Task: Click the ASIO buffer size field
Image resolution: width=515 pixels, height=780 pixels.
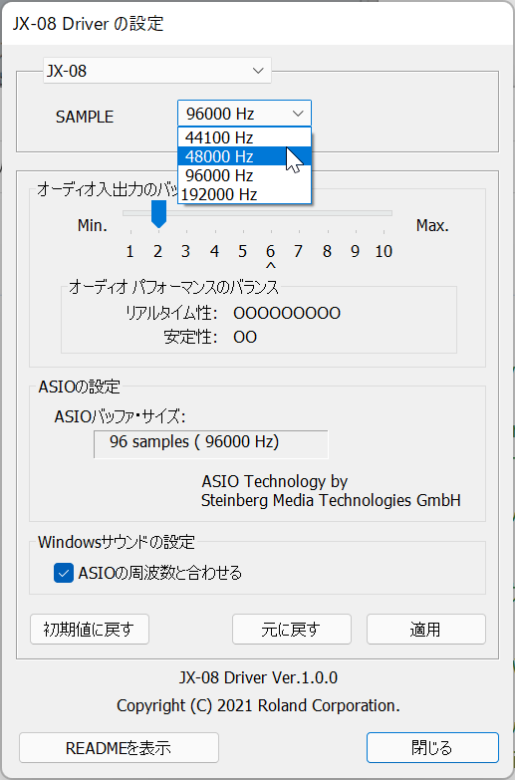Action: coord(211,444)
